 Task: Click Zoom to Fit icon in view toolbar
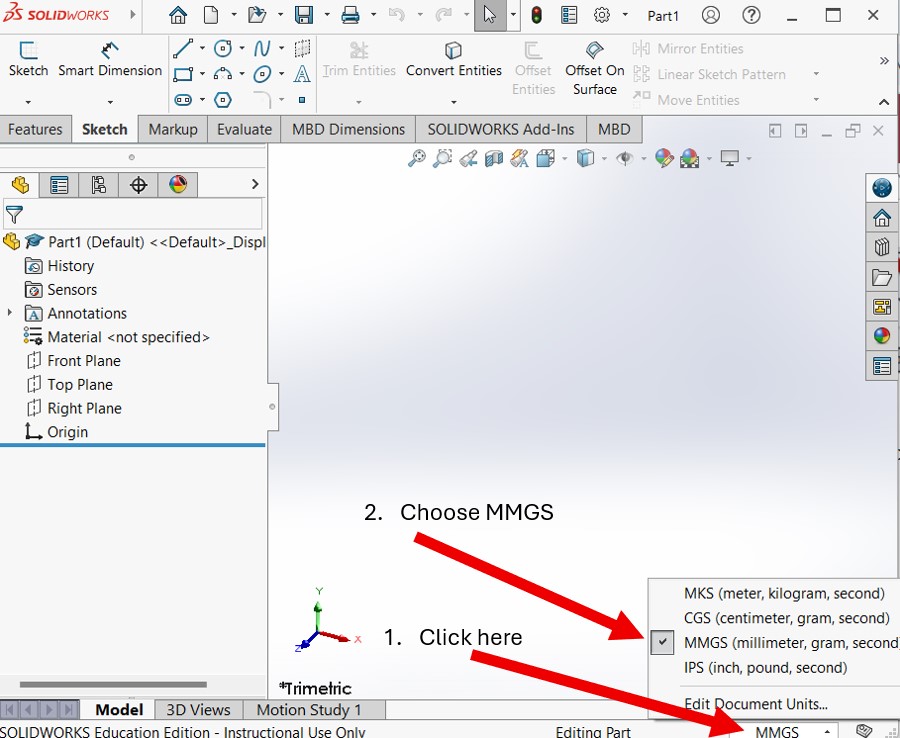tap(417, 158)
